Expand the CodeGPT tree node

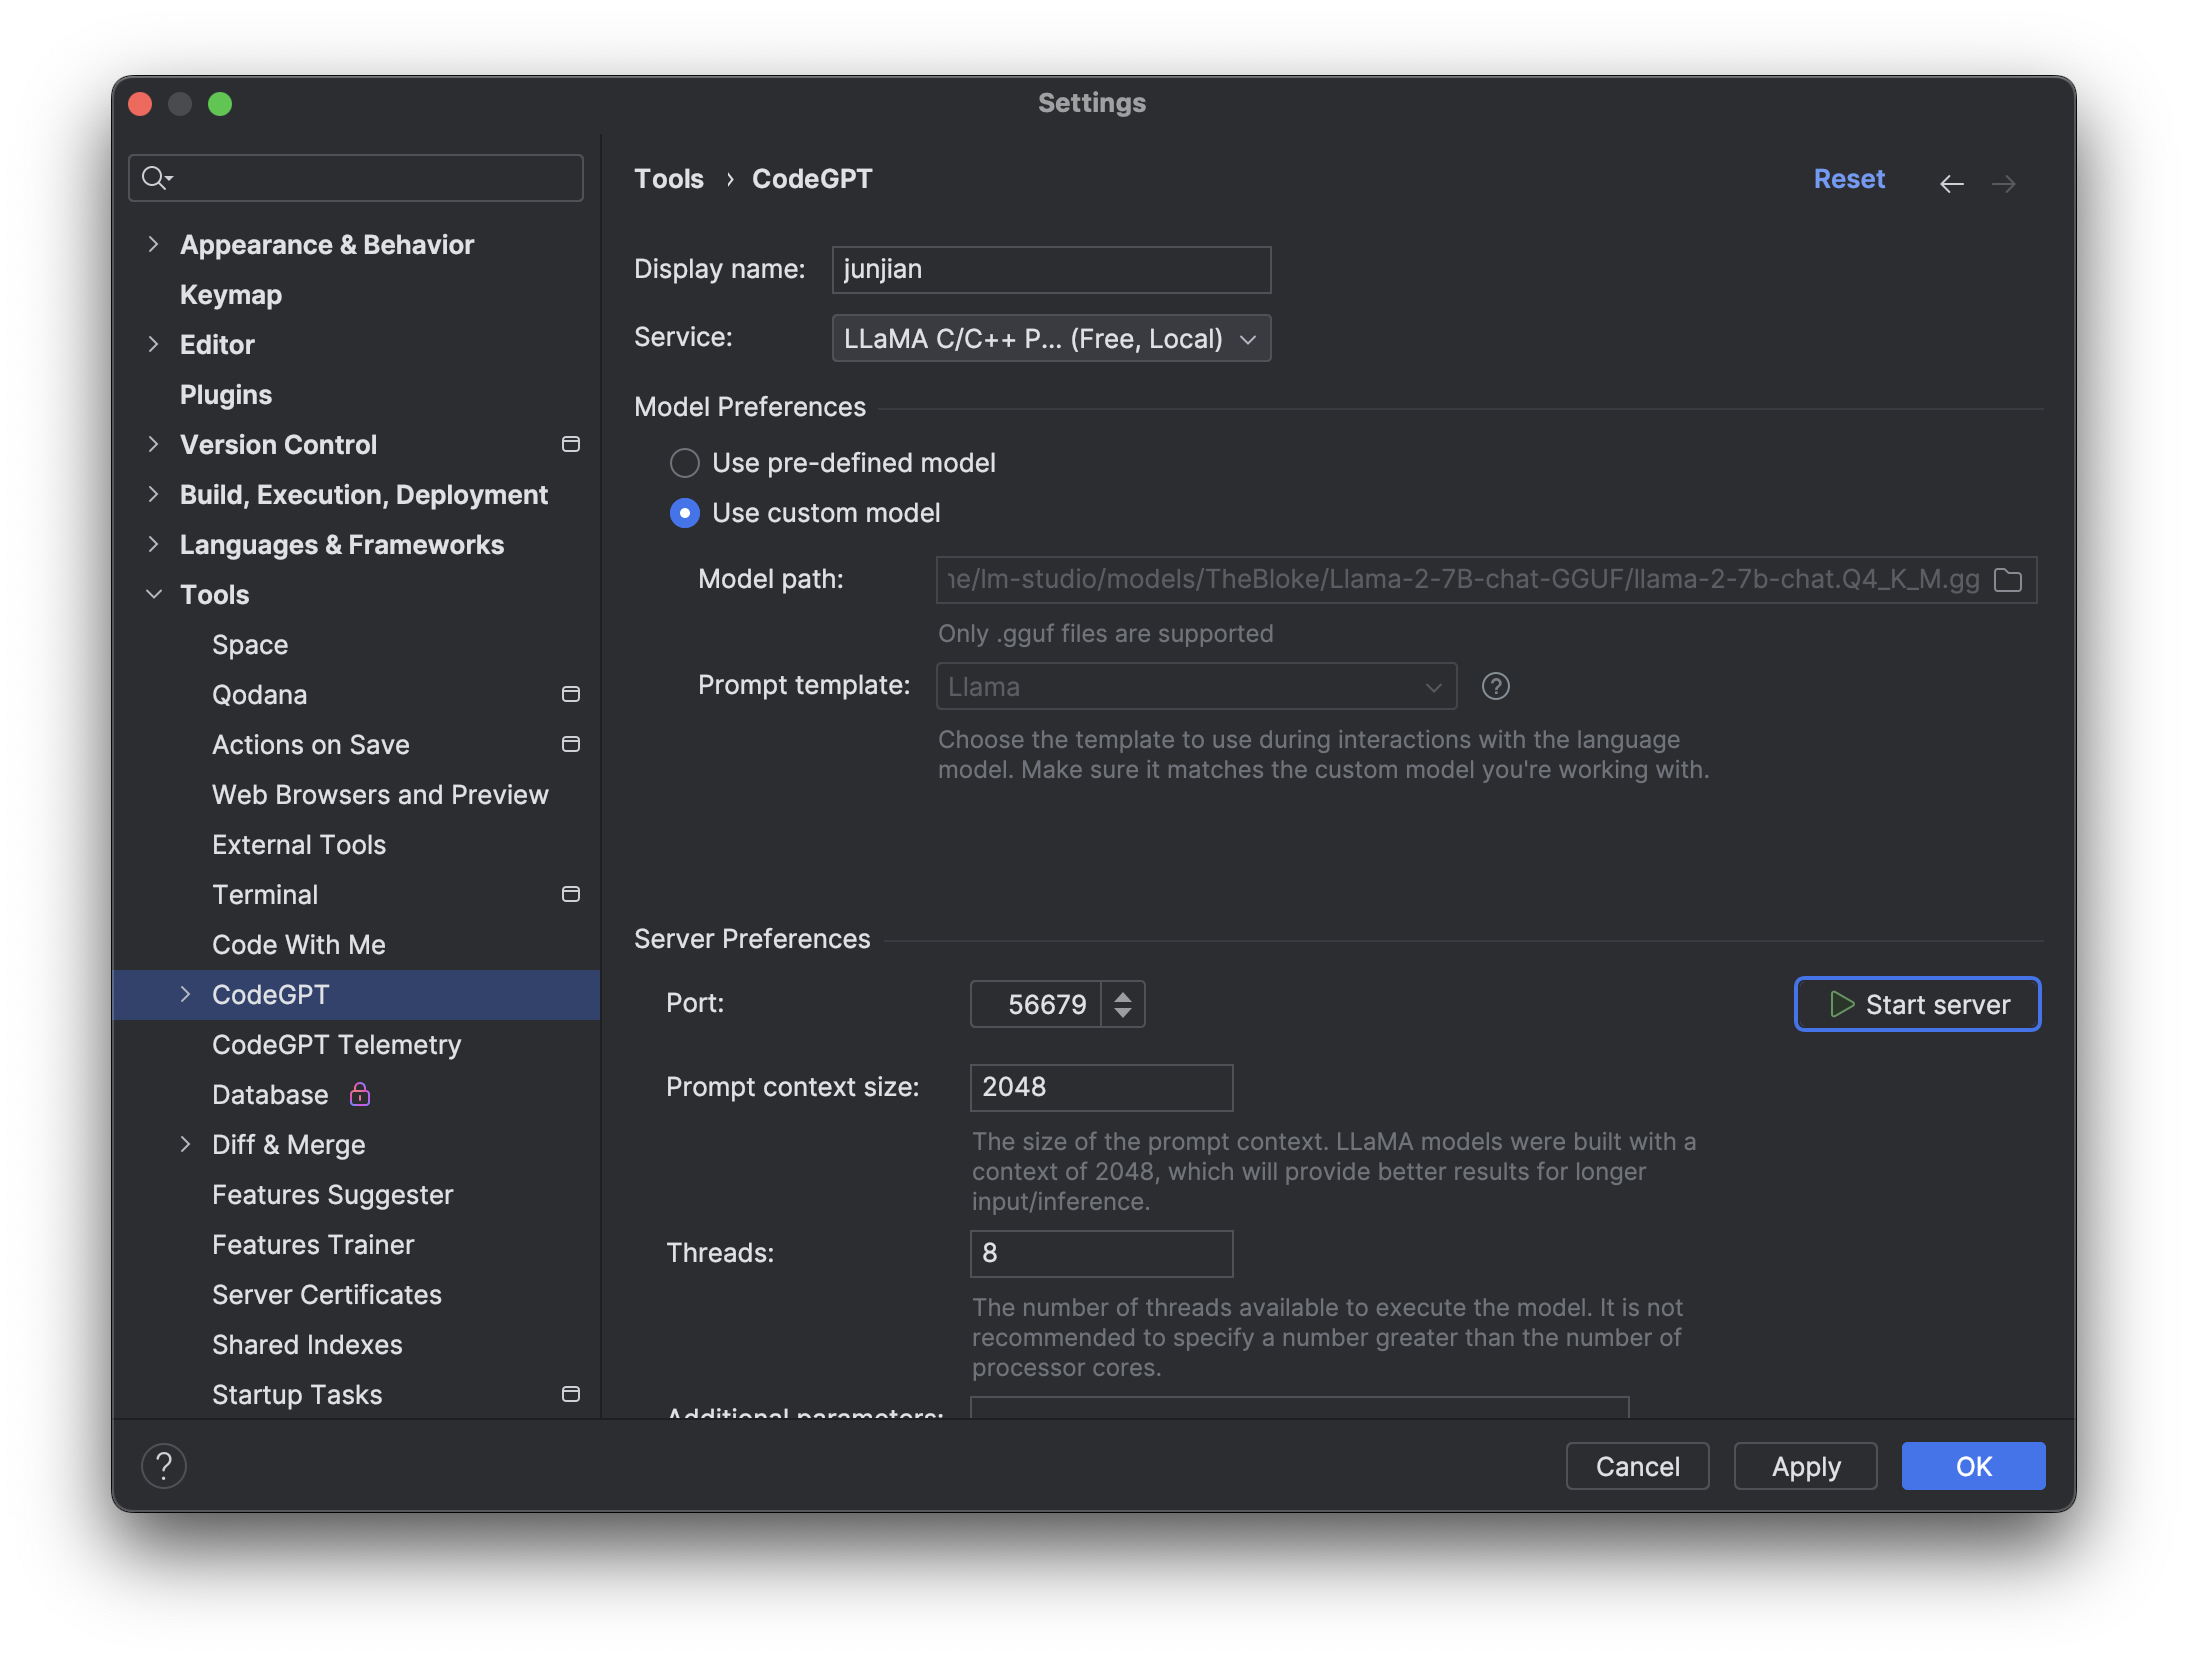(185, 994)
